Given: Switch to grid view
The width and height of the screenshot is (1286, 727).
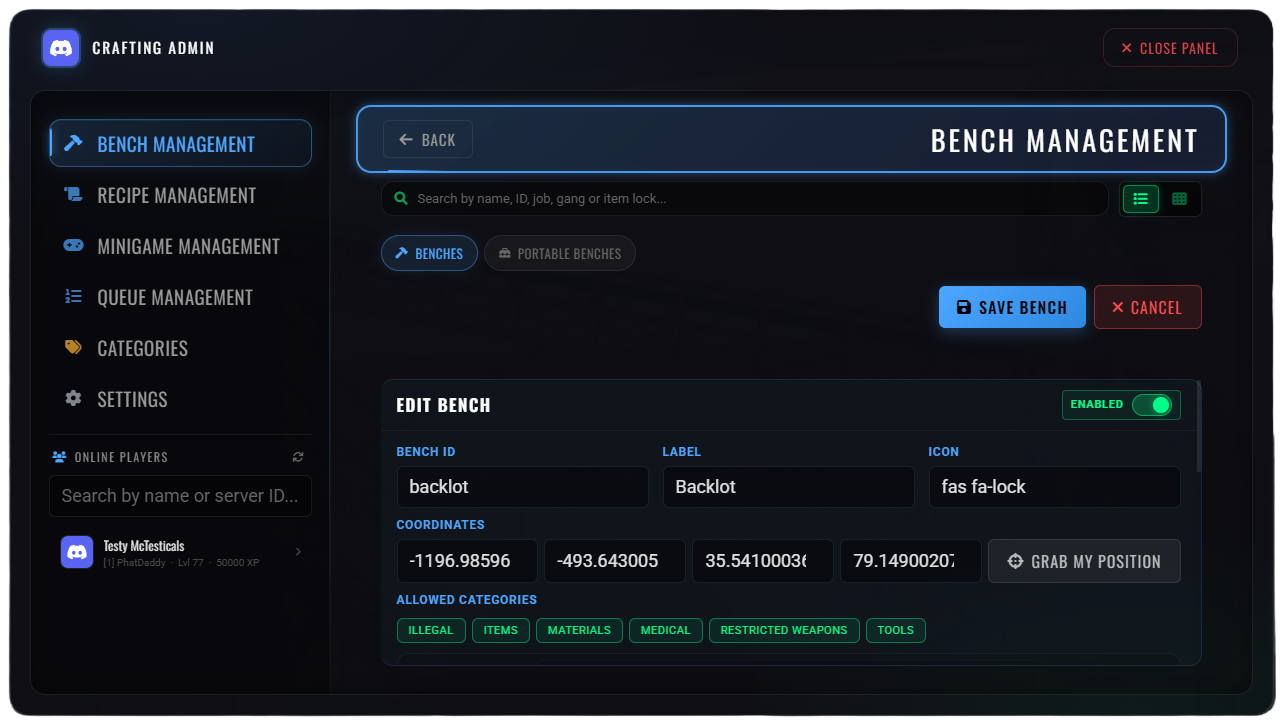Looking at the screenshot, I should [1179, 199].
